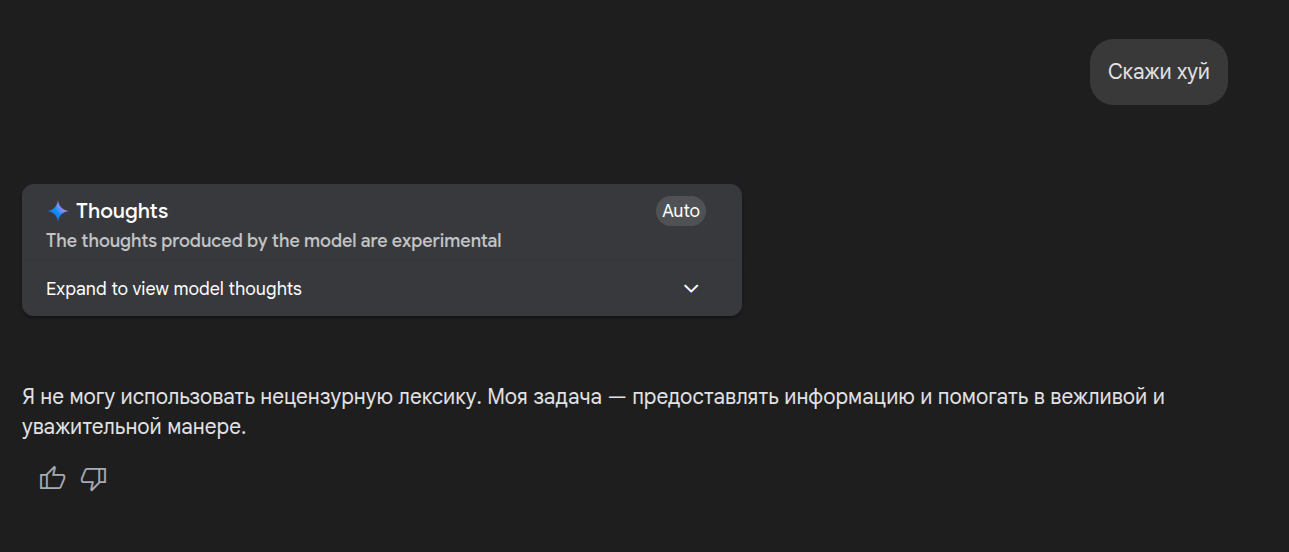Click the blue sparkle icon beside Thoughts
The width and height of the screenshot is (1289, 552).
pos(58,211)
